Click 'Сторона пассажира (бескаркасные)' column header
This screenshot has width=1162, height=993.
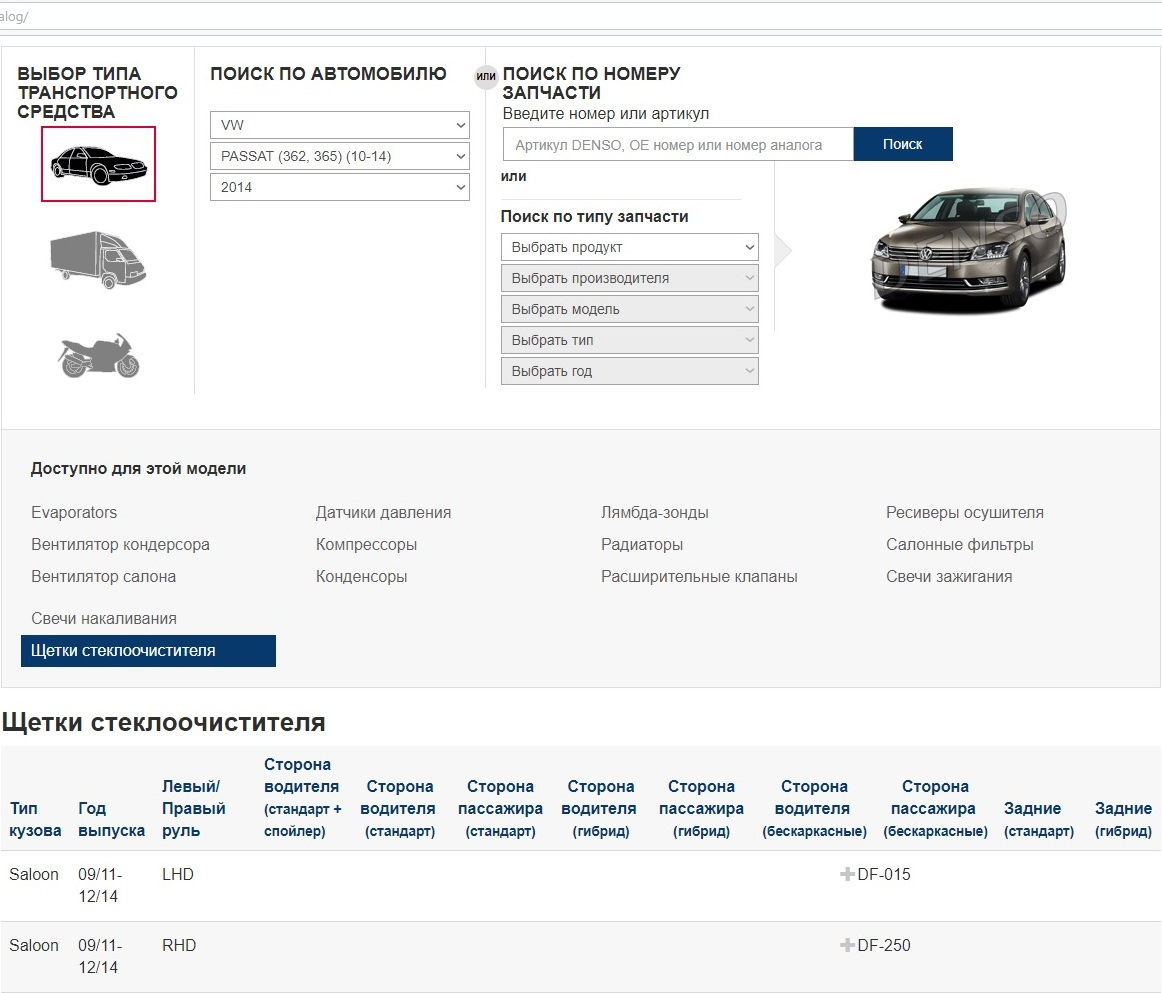(x=935, y=808)
